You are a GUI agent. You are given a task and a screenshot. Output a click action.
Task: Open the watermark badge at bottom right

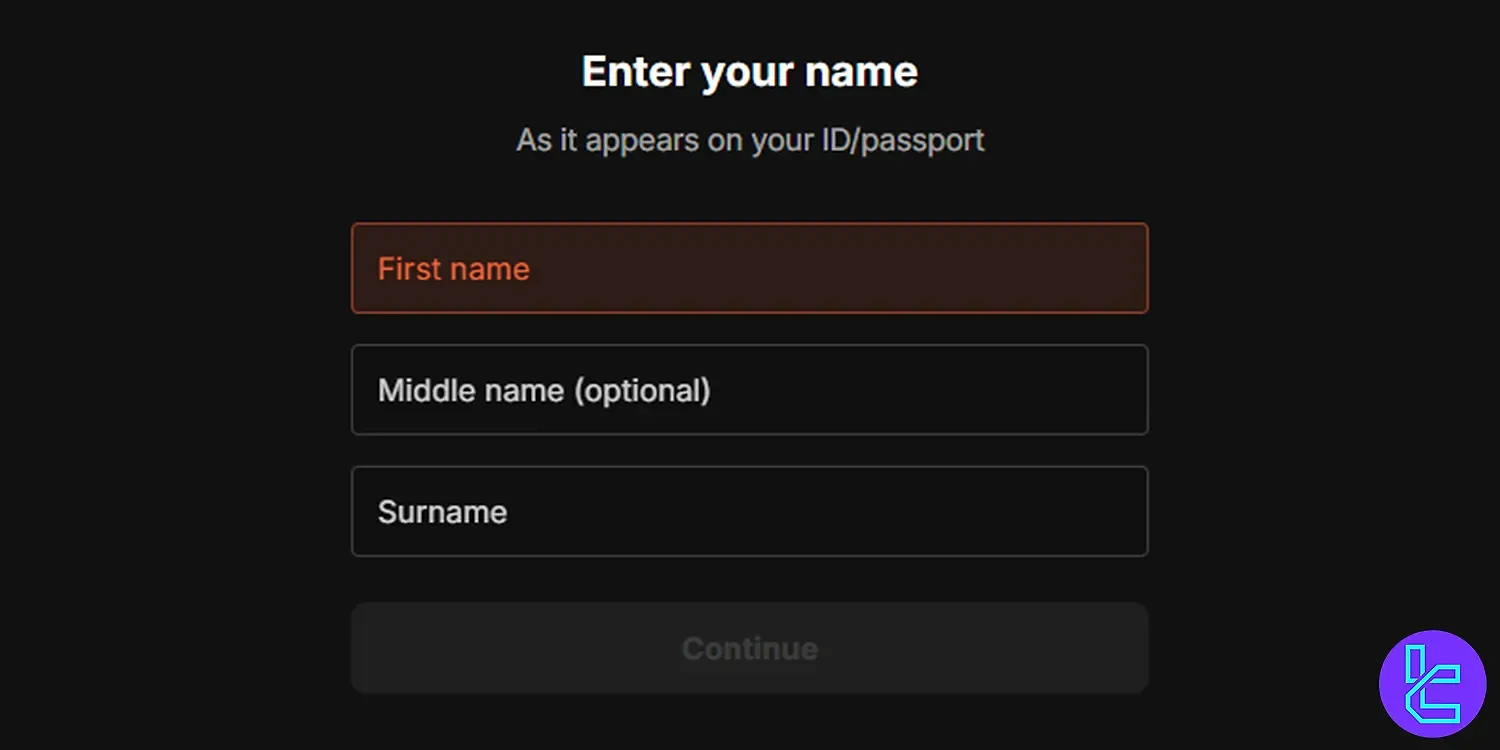tap(1432, 684)
